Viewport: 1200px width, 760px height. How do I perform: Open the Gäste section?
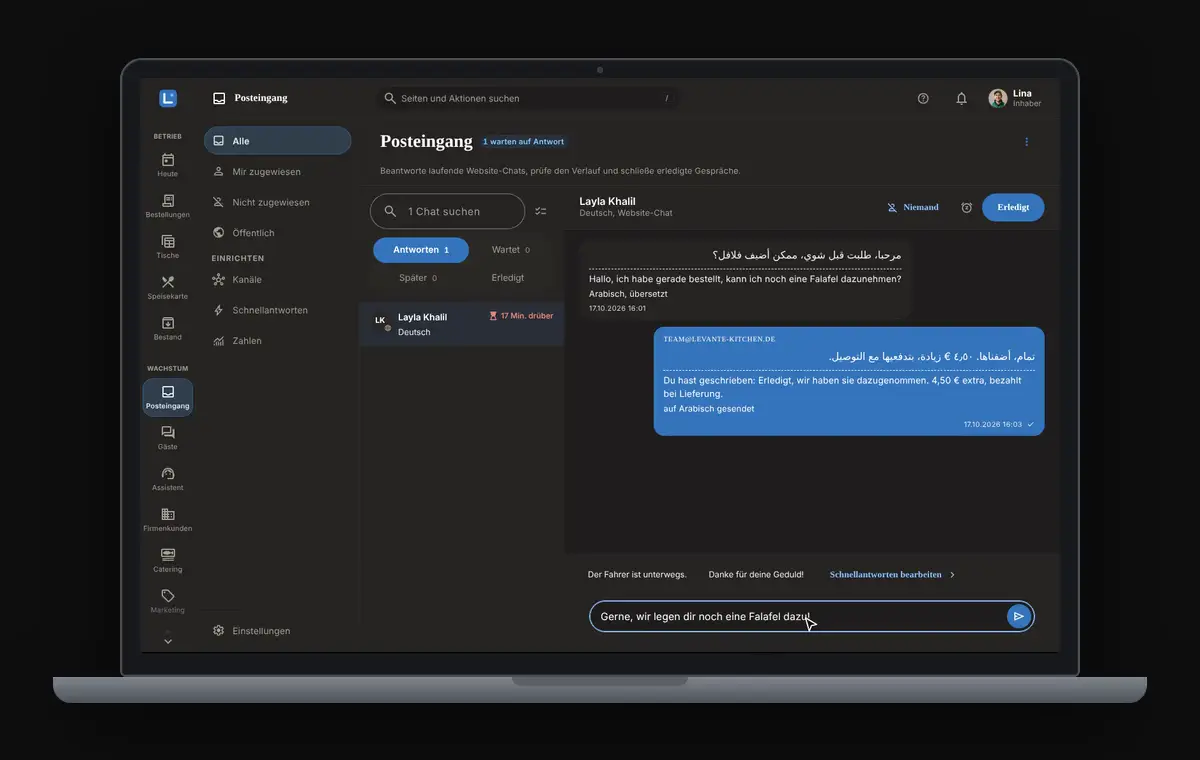[x=167, y=439]
